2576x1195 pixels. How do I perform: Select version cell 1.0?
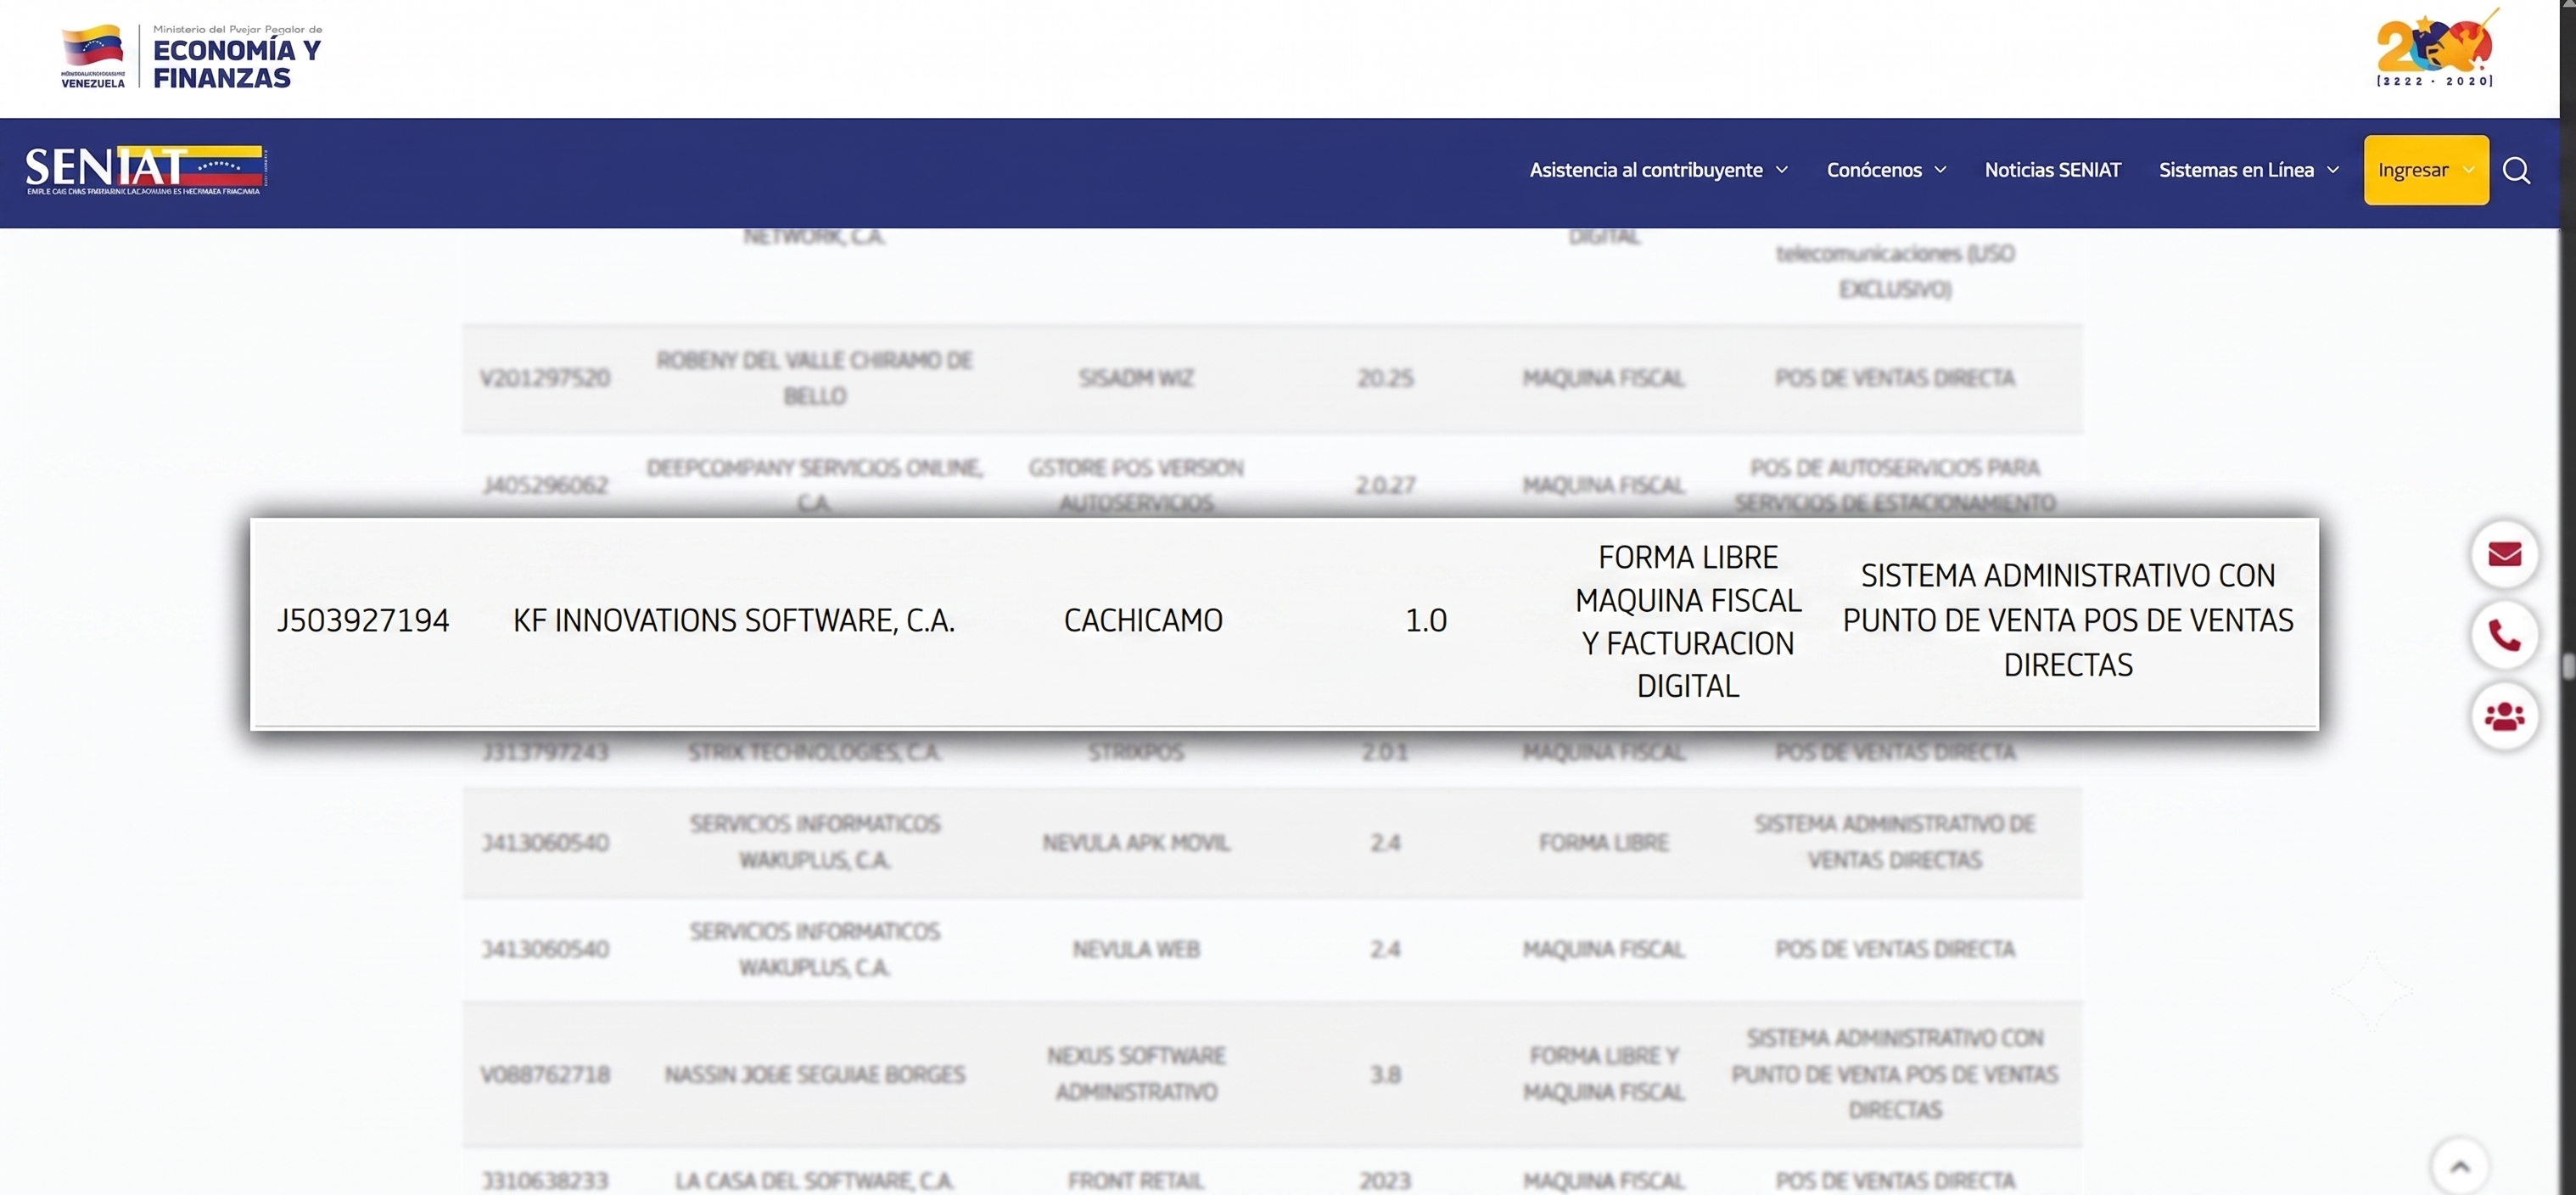[x=1426, y=620]
